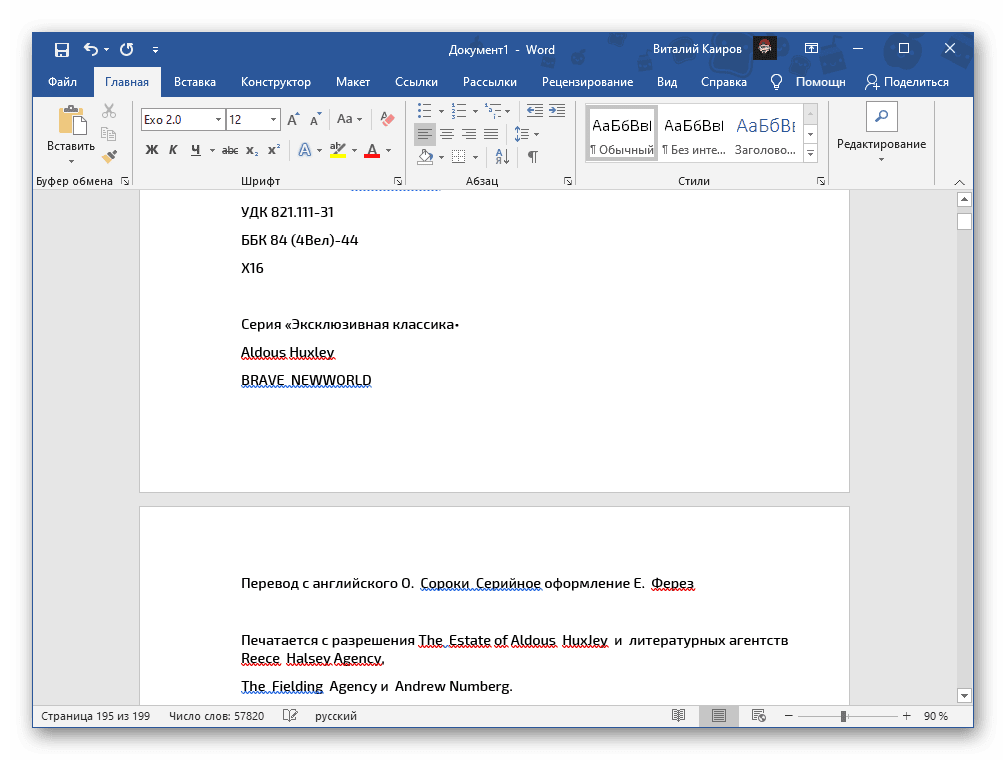The width and height of the screenshot is (1006, 760).
Task: Toggle italic К formatting
Action: coord(173,150)
